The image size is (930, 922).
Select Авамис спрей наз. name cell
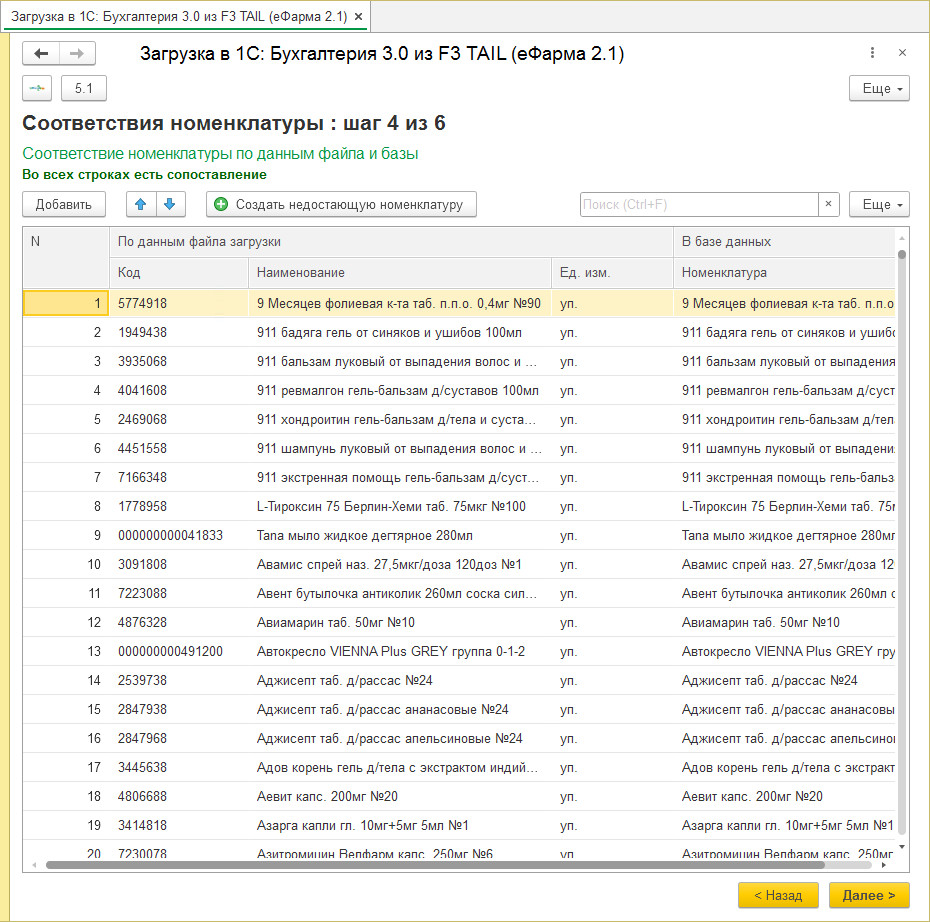click(400, 565)
